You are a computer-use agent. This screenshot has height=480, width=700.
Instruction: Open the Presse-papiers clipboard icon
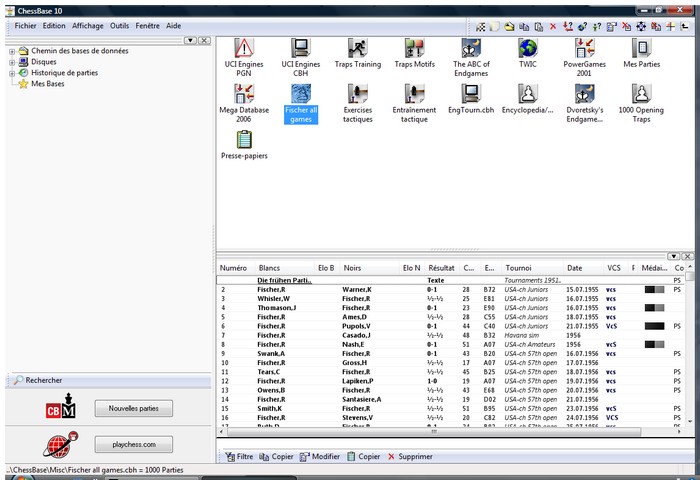pyautogui.click(x=244, y=145)
